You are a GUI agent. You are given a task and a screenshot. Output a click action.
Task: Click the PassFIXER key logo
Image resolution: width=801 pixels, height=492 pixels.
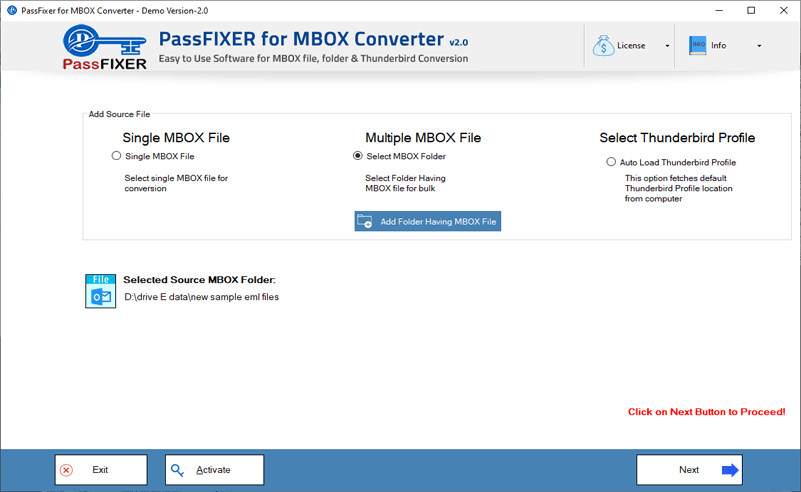(105, 47)
